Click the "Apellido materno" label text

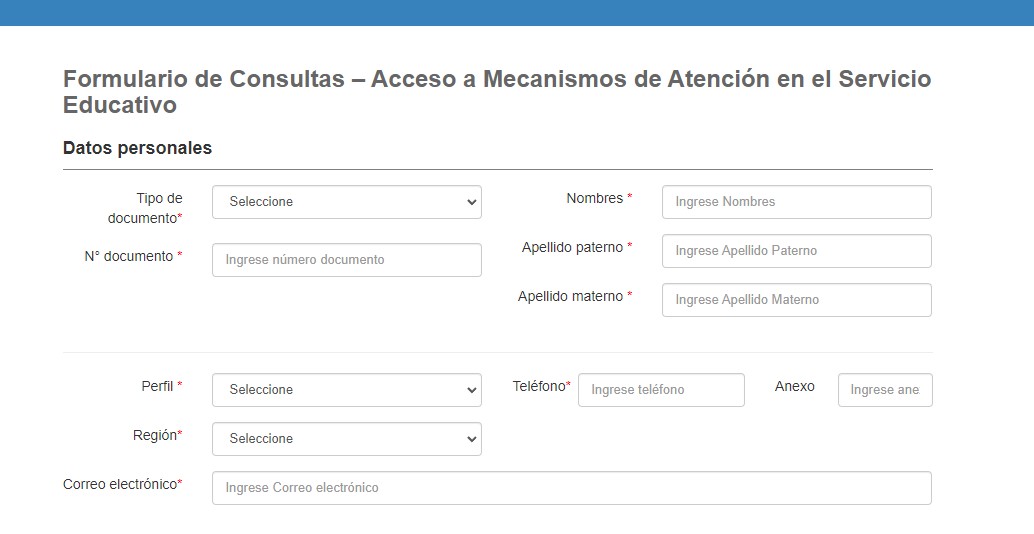[x=570, y=296]
